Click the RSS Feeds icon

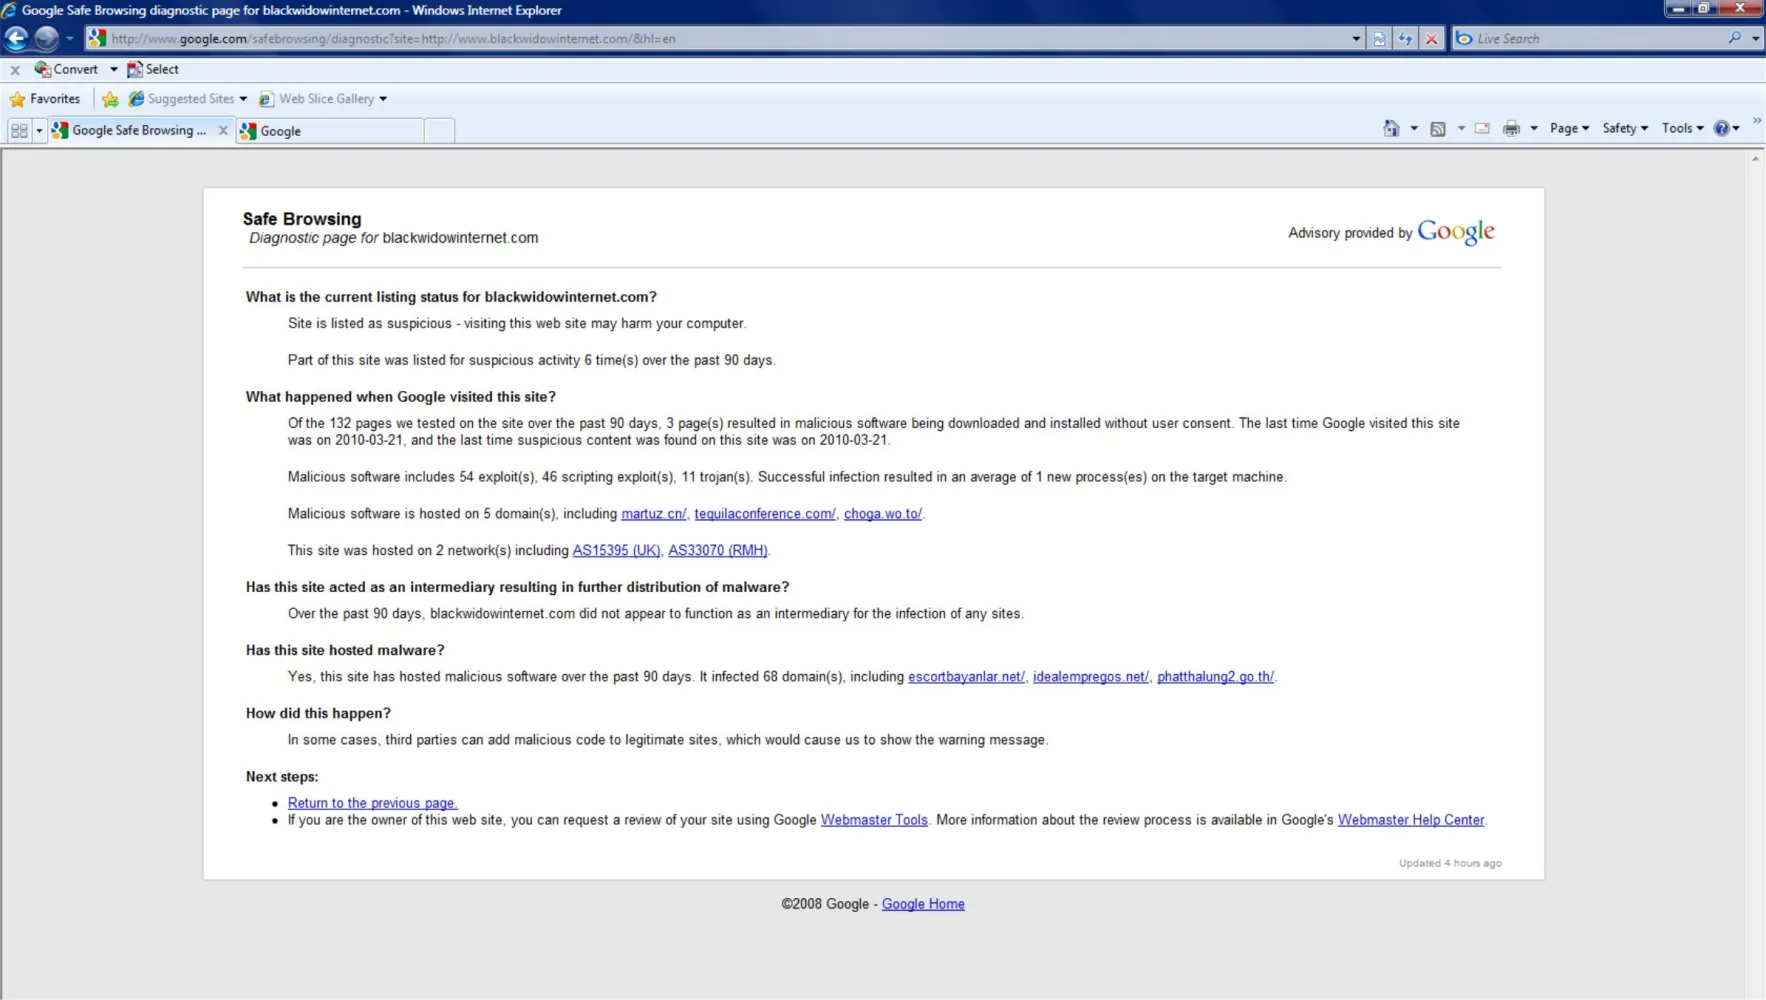[x=1438, y=129]
